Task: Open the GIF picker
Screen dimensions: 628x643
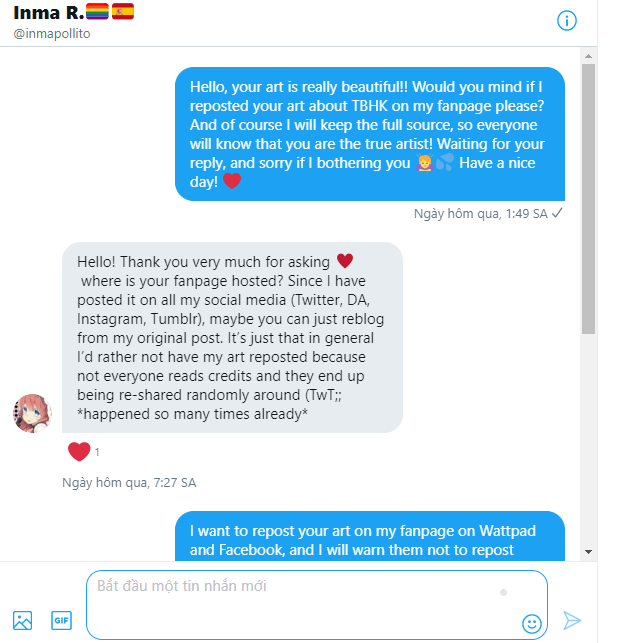Action: point(62,620)
